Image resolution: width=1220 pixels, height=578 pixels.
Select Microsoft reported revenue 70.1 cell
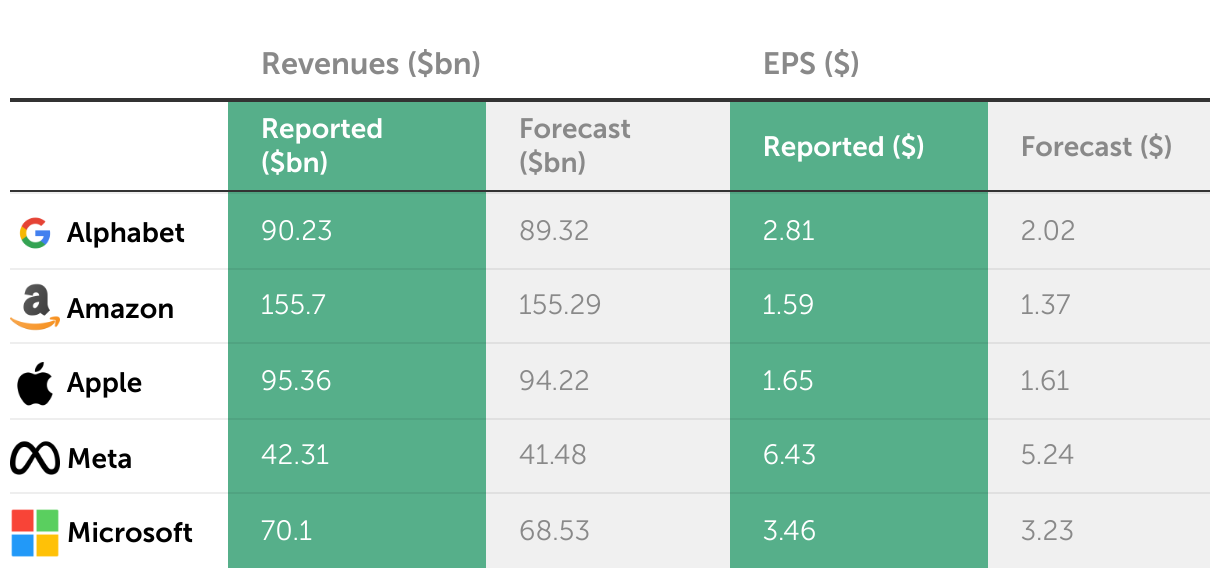(357, 531)
